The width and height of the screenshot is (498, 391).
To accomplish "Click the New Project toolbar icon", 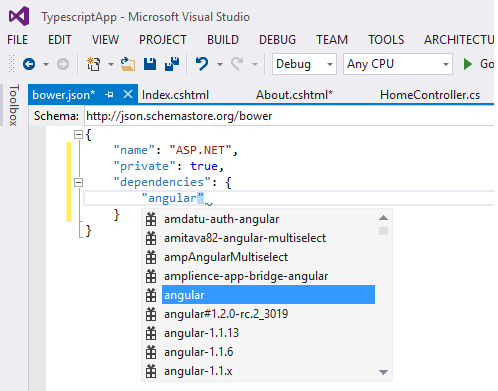I will tap(93, 64).
